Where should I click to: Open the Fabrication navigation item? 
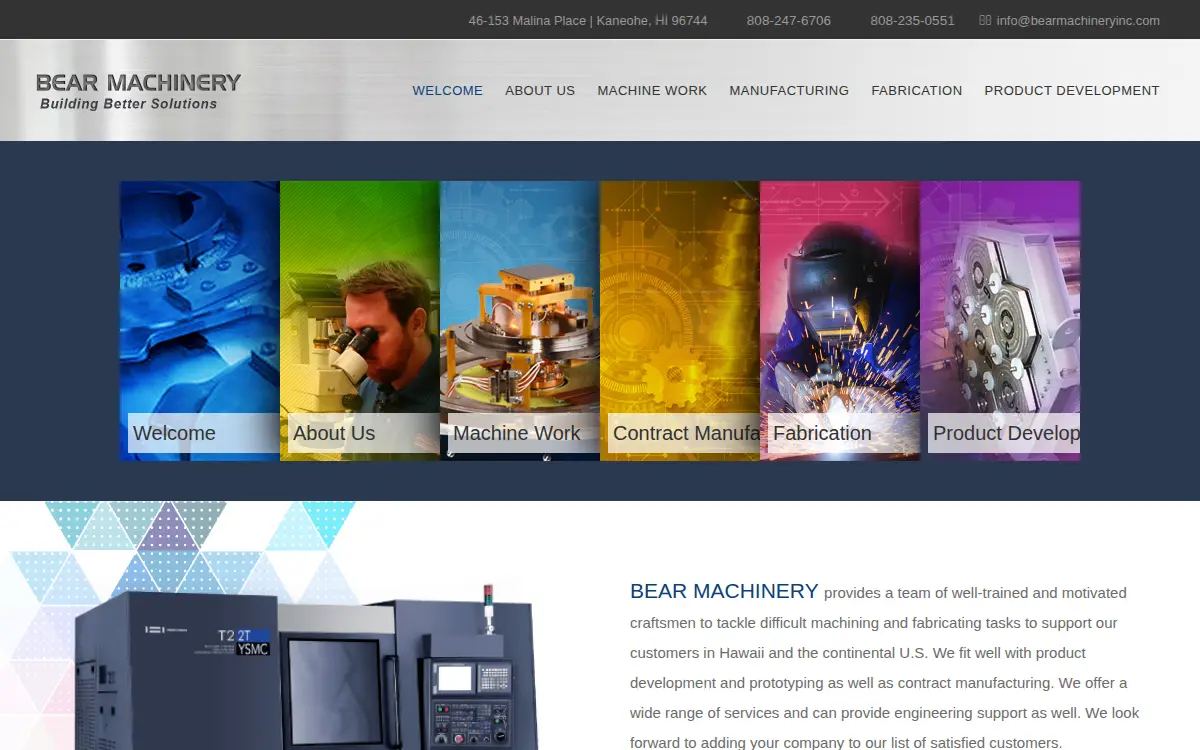(916, 90)
